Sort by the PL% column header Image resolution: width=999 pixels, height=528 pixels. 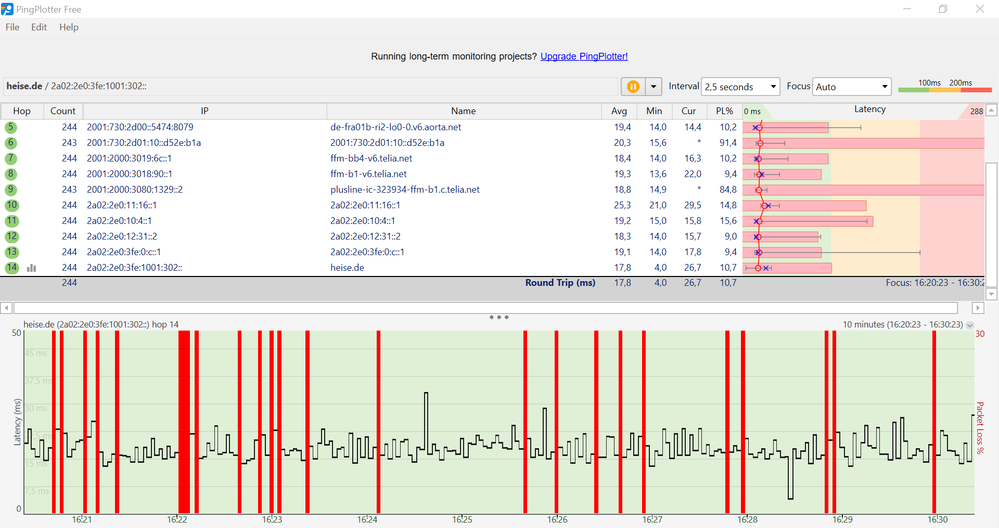tap(725, 111)
